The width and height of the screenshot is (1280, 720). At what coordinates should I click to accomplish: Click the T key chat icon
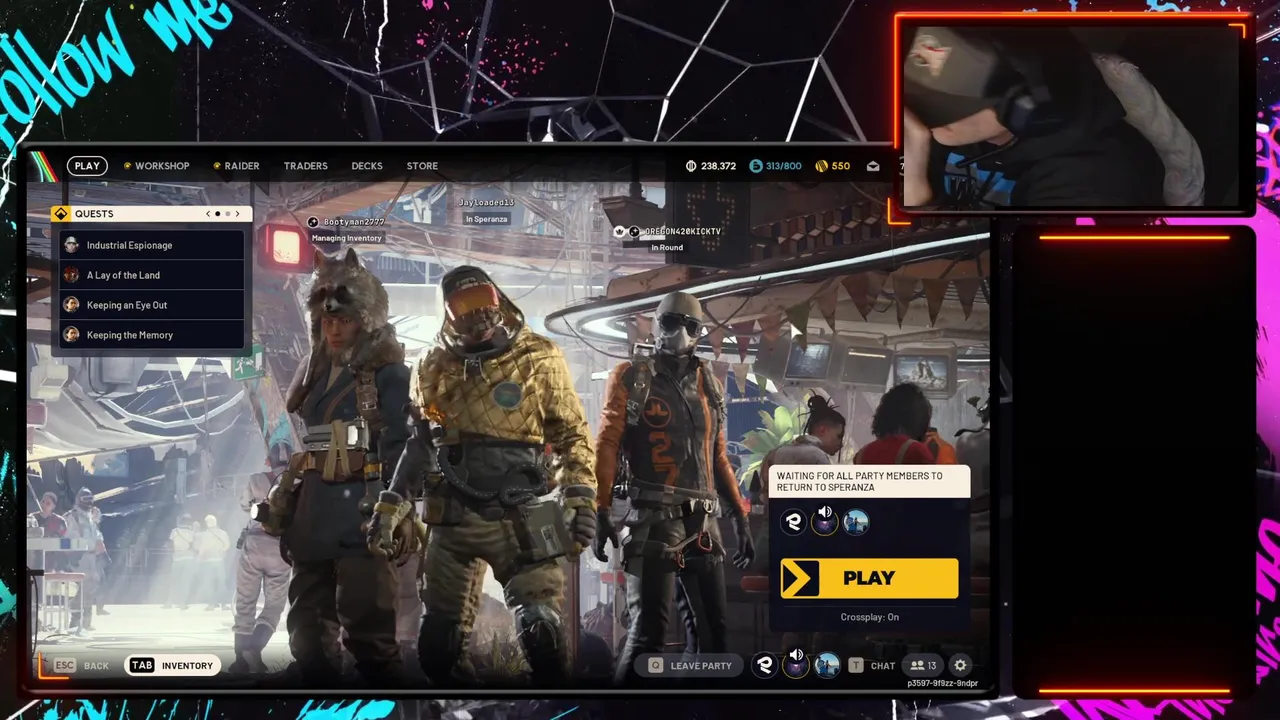856,665
